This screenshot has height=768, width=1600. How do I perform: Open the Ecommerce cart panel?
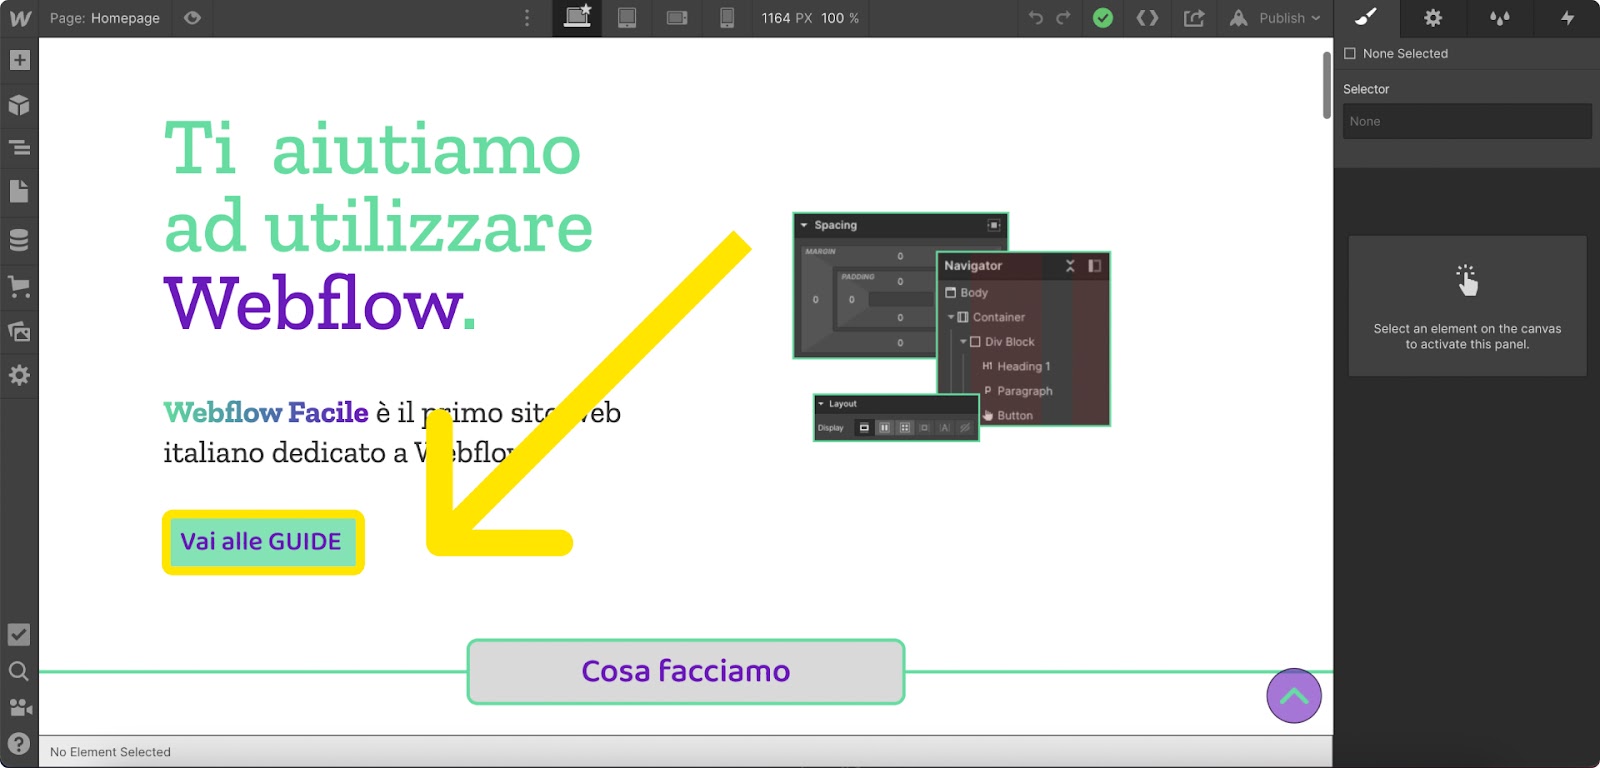tap(19, 286)
